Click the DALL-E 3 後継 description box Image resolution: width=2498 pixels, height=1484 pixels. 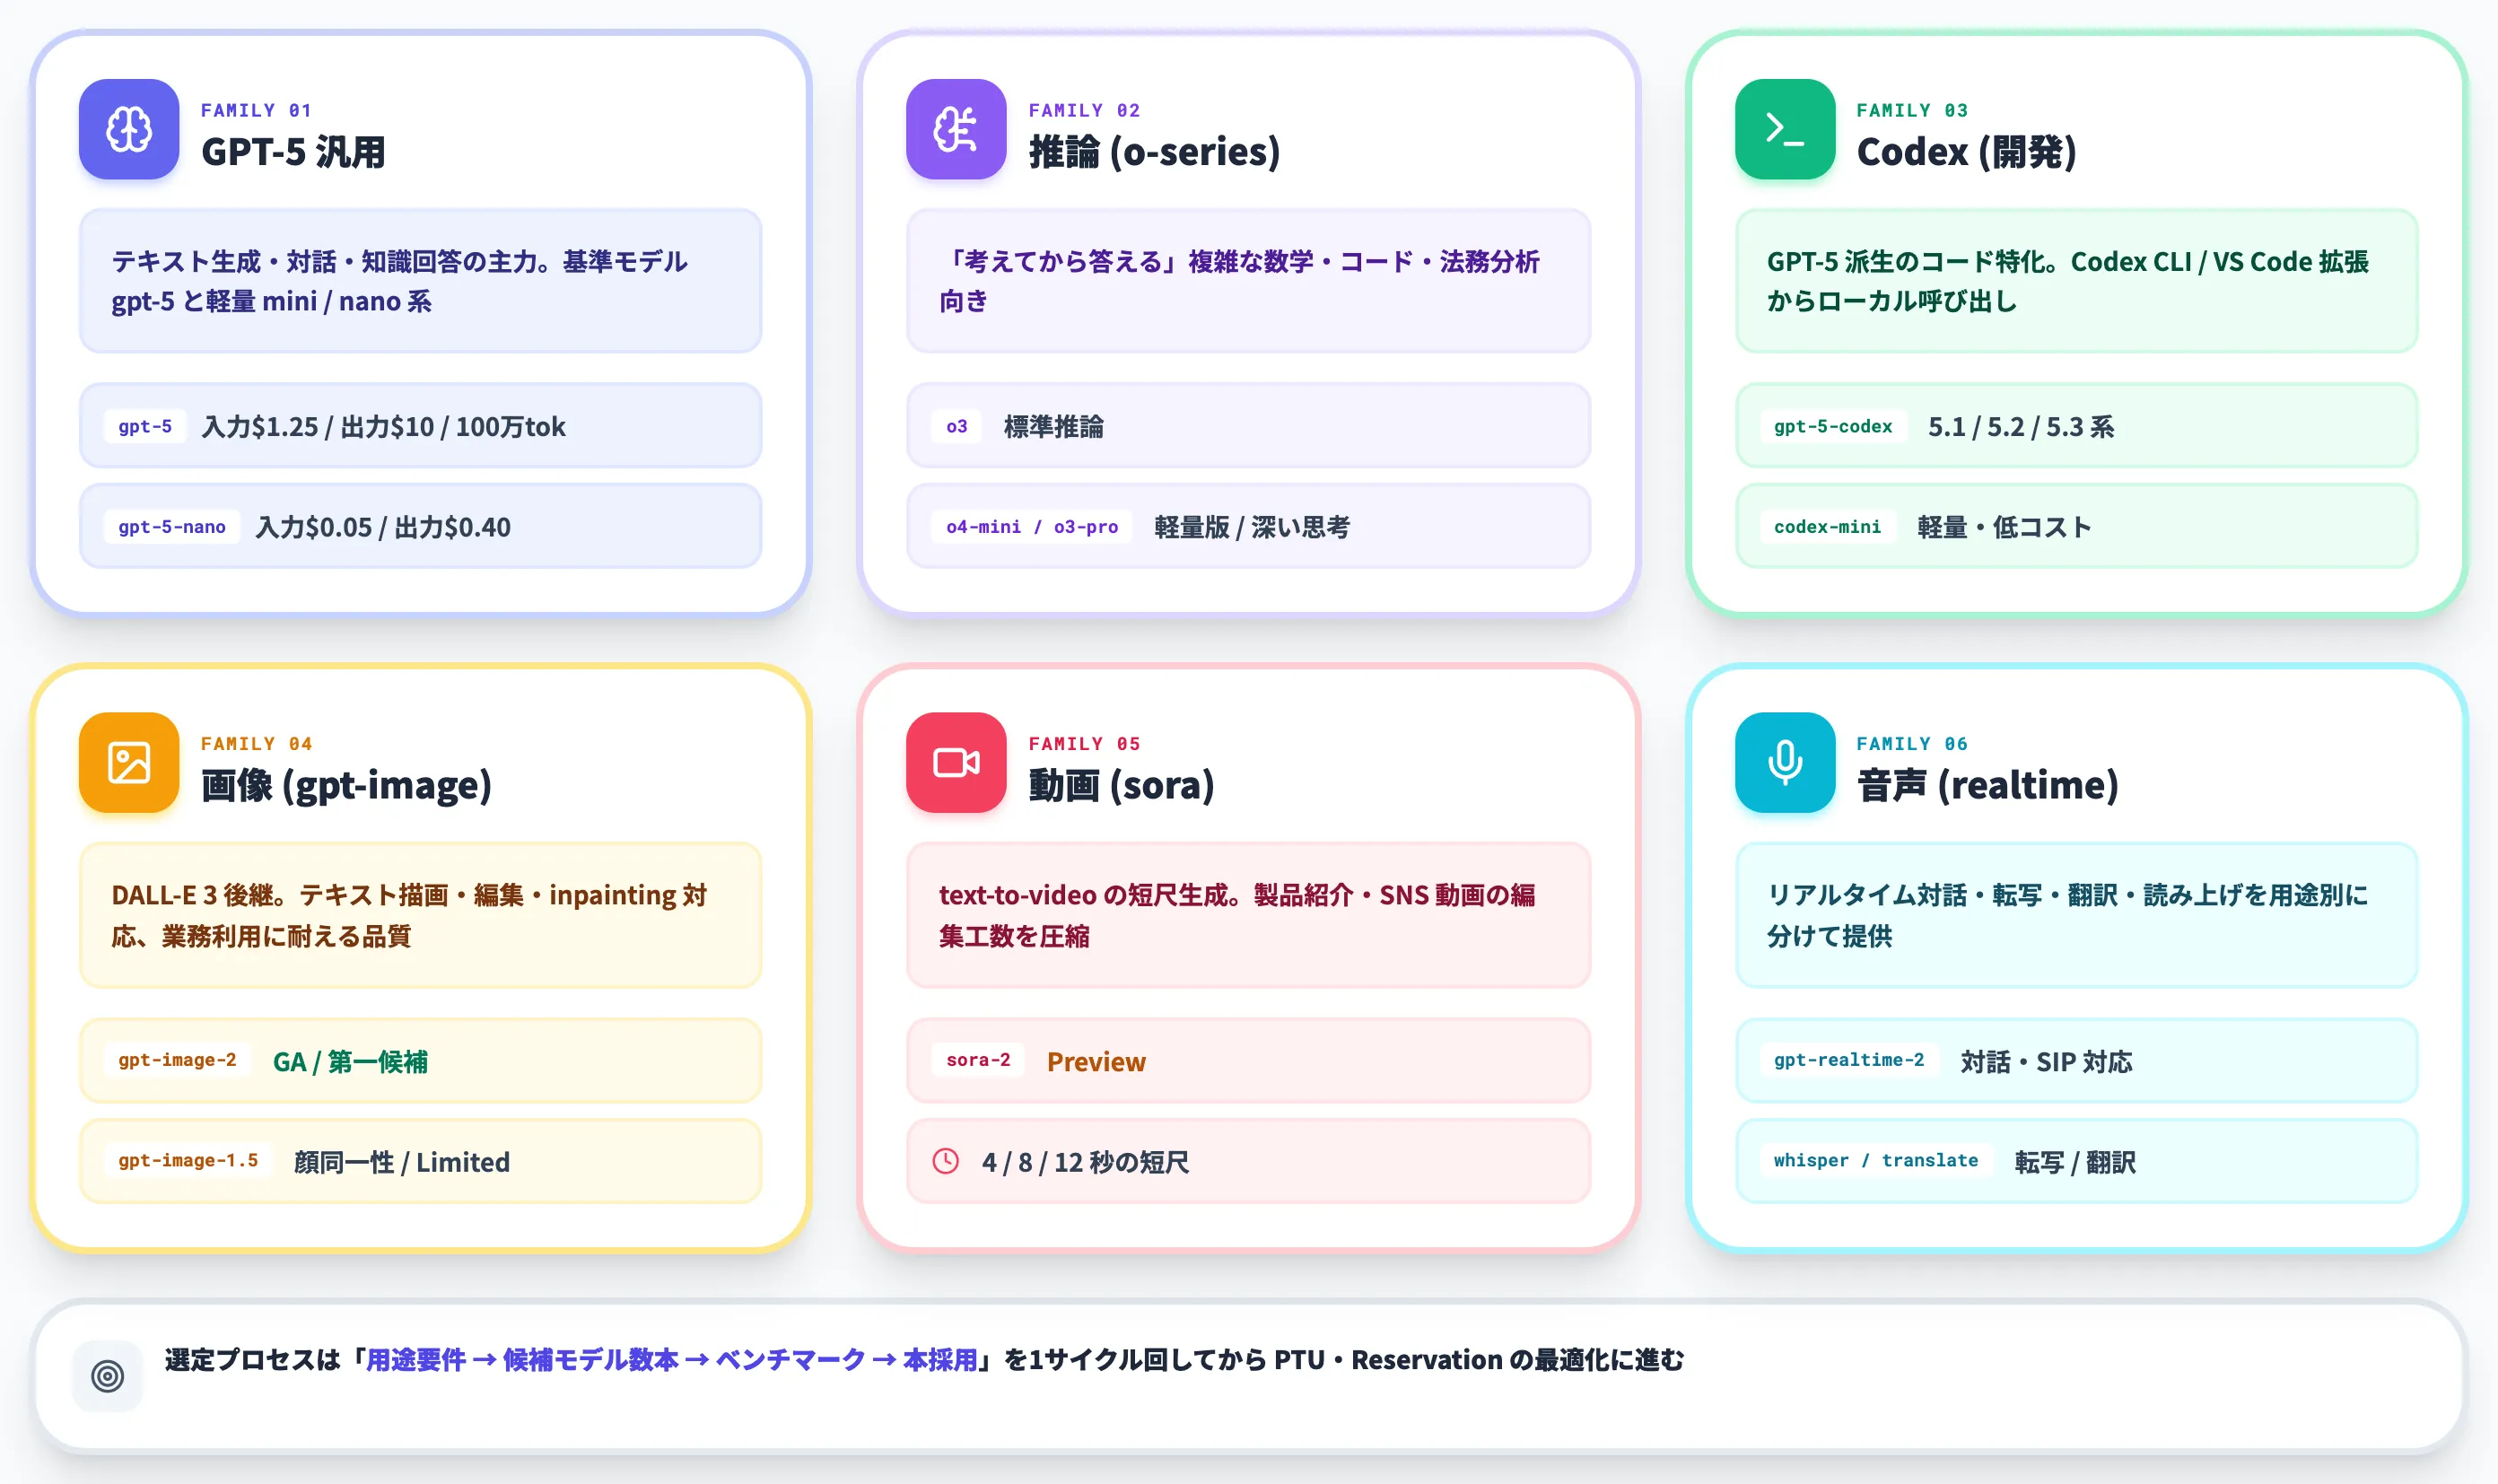click(x=420, y=915)
